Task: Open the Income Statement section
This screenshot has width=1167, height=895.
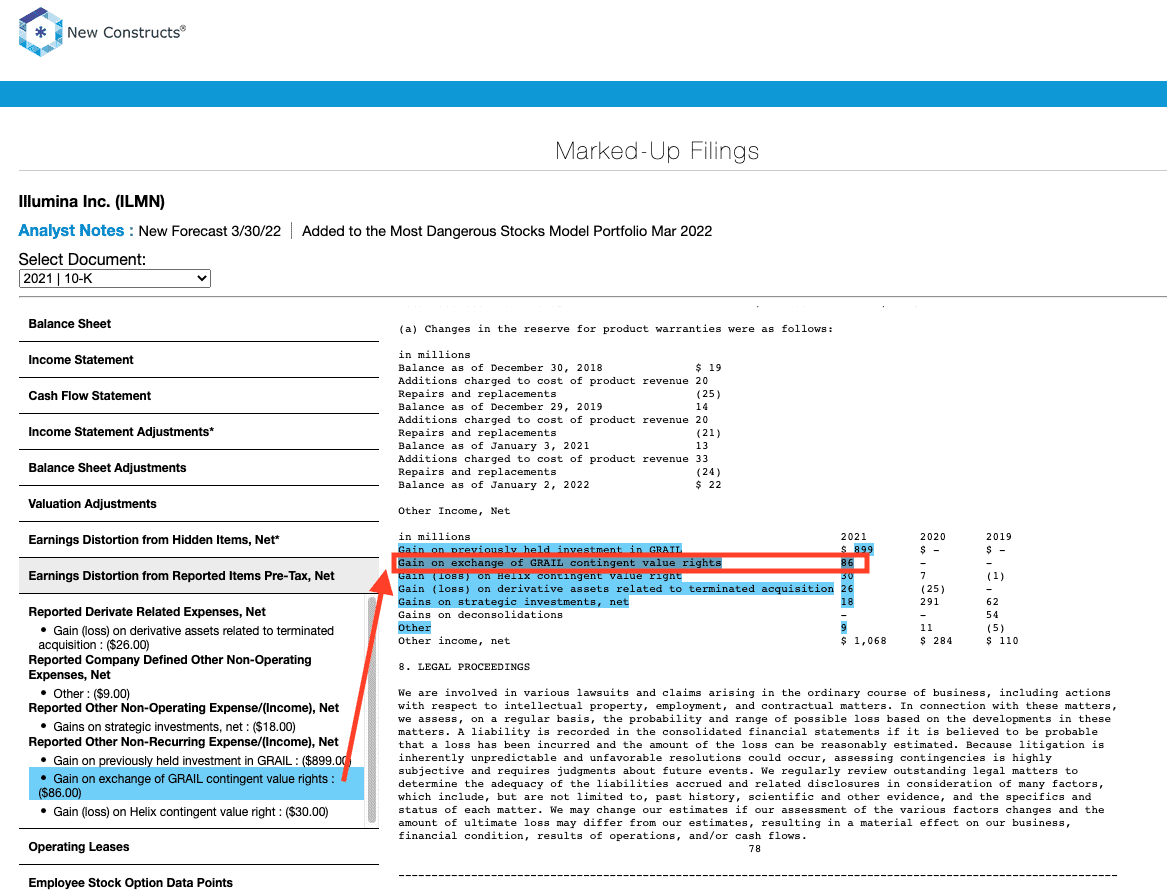Action: click(x=199, y=360)
